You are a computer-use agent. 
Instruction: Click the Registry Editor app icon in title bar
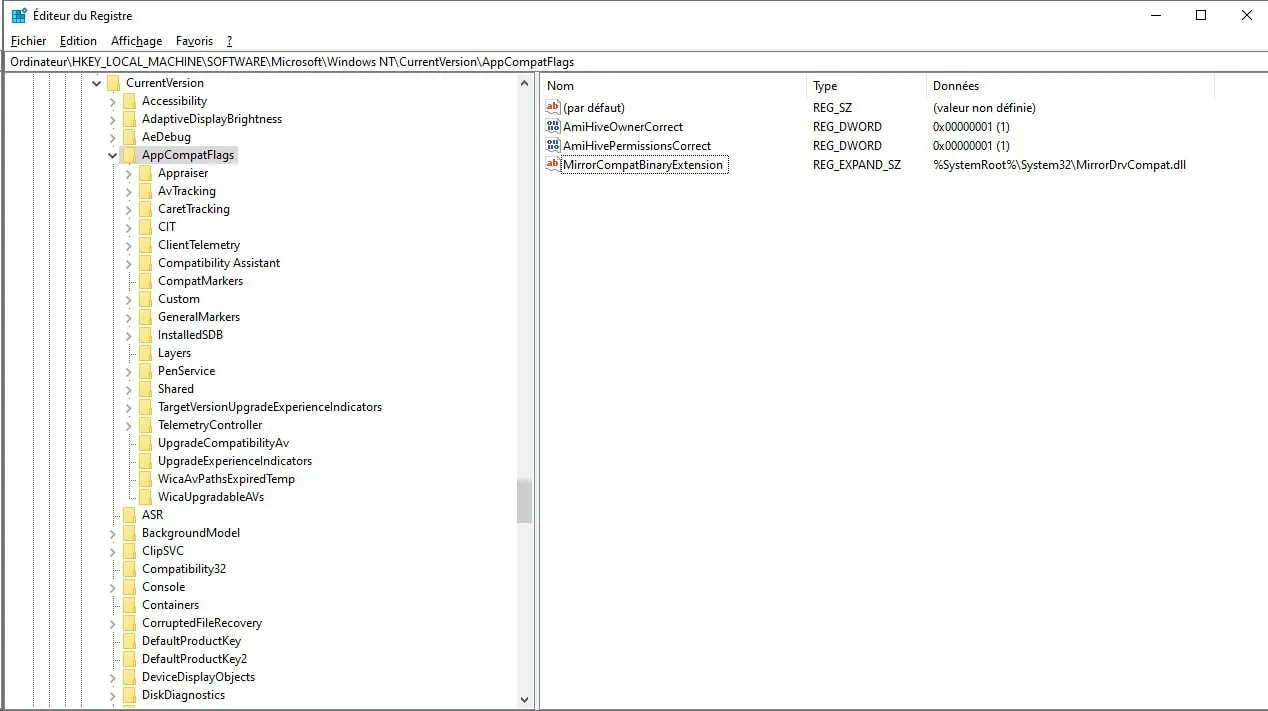coord(19,16)
